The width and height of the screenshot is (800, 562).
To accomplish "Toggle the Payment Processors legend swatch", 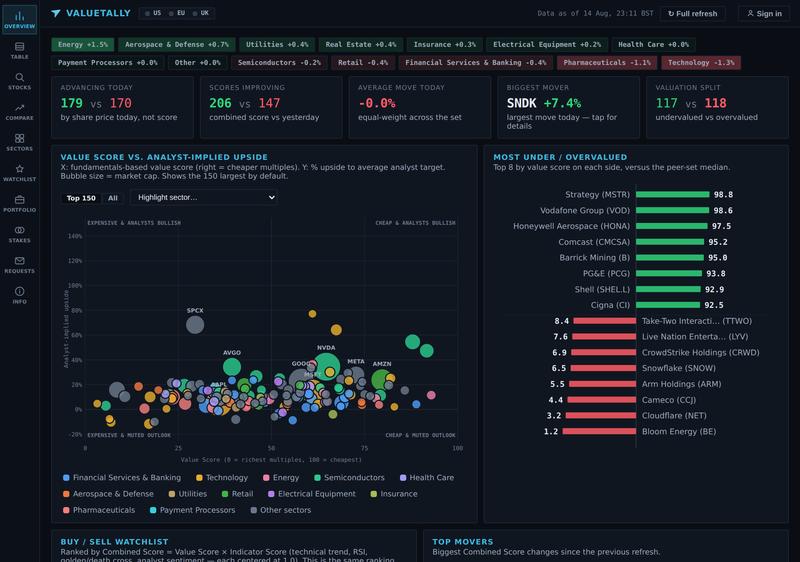I will 153,510.
